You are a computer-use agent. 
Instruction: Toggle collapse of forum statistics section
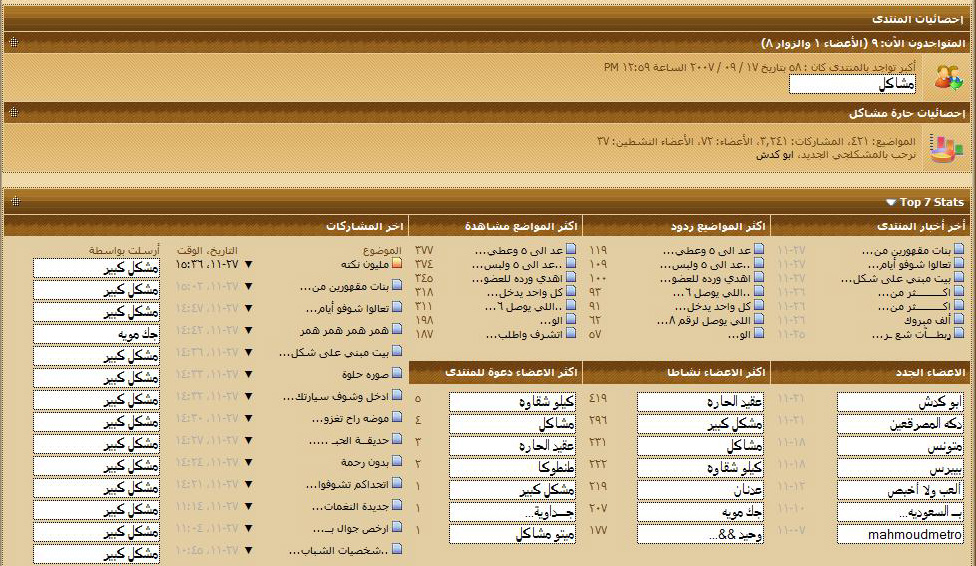coord(14,113)
